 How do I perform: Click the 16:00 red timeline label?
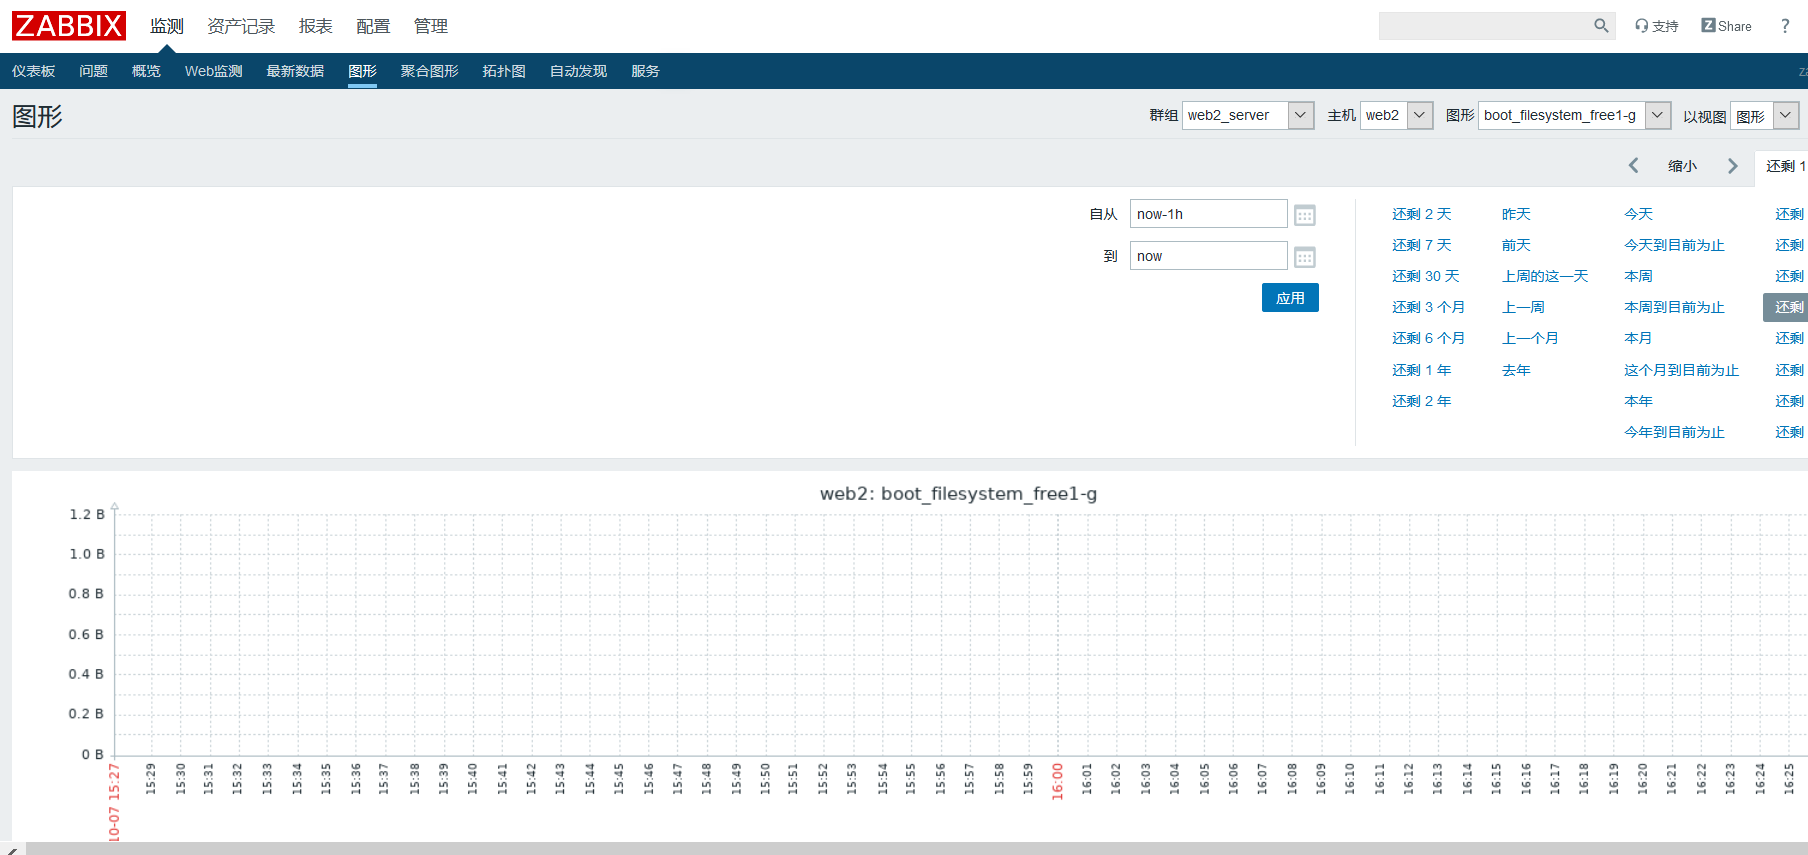1057,781
